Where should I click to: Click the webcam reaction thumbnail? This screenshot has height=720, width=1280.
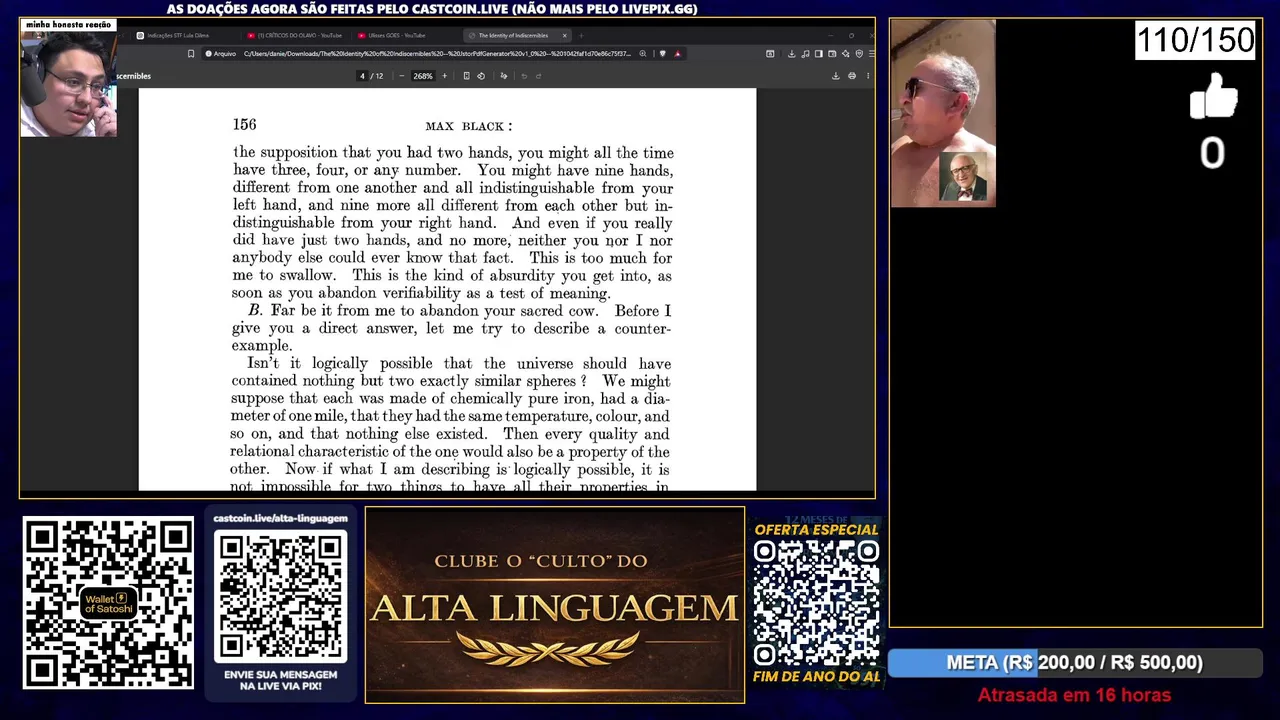pos(69,84)
